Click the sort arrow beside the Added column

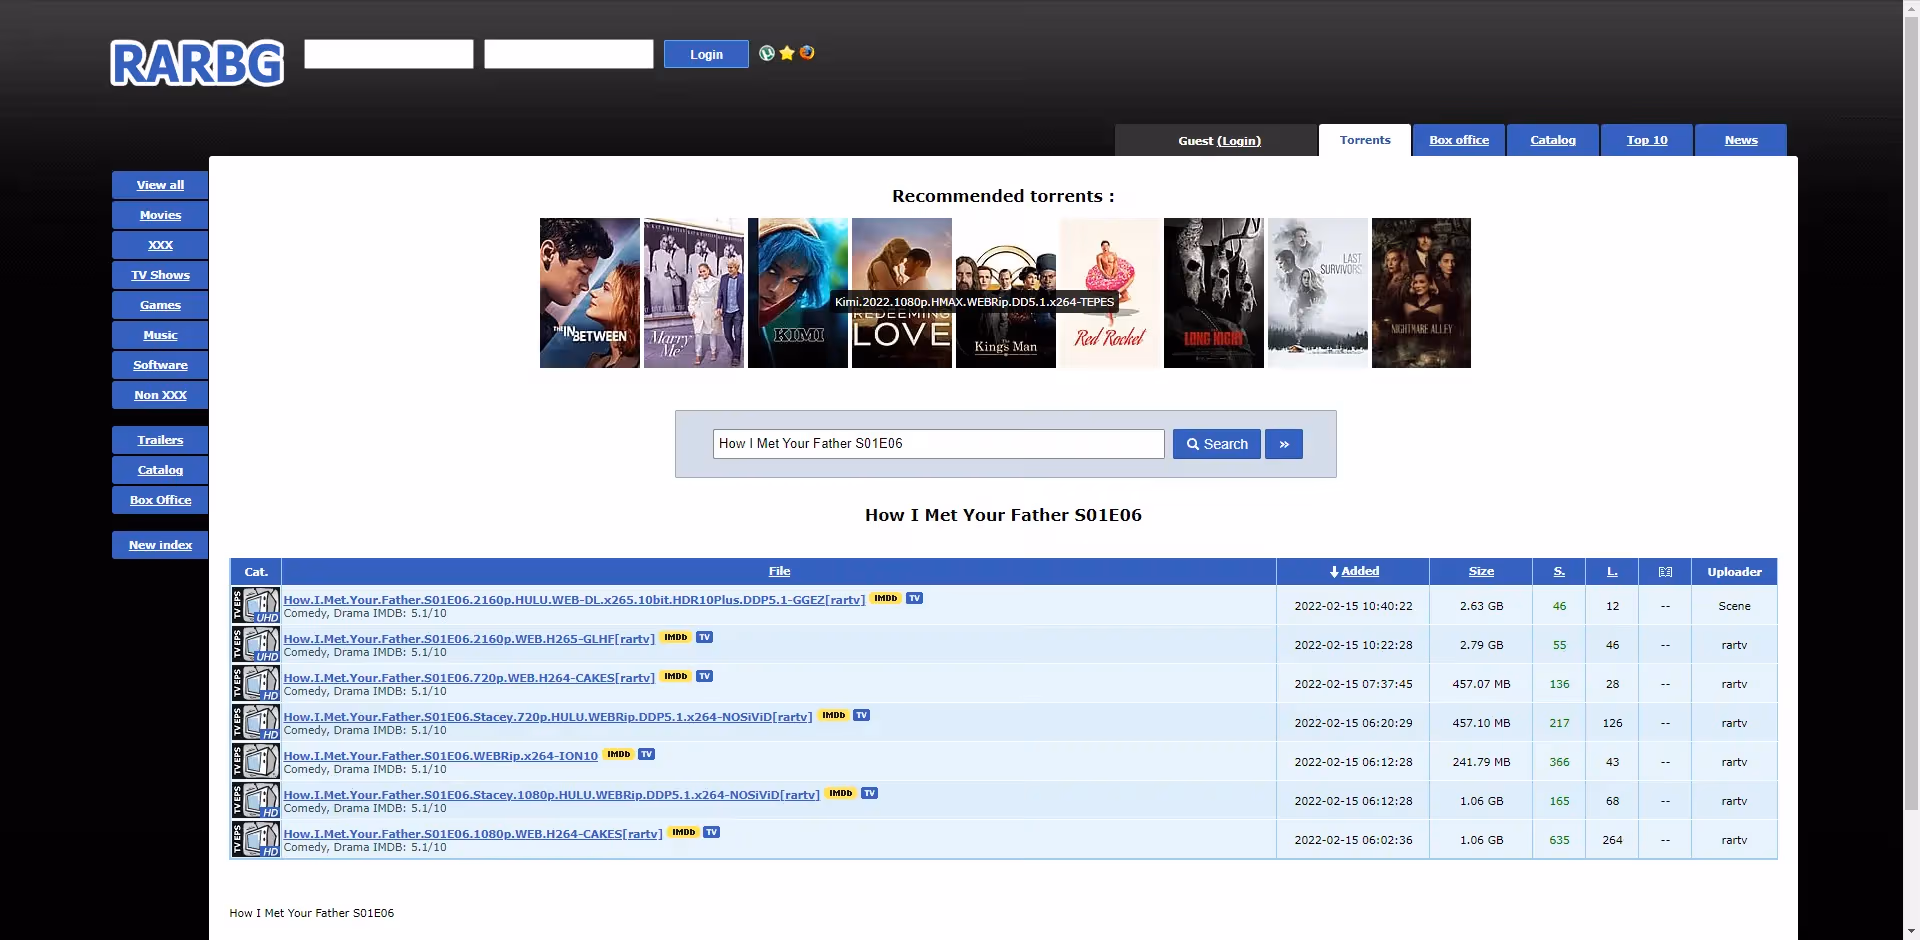pyautogui.click(x=1333, y=571)
